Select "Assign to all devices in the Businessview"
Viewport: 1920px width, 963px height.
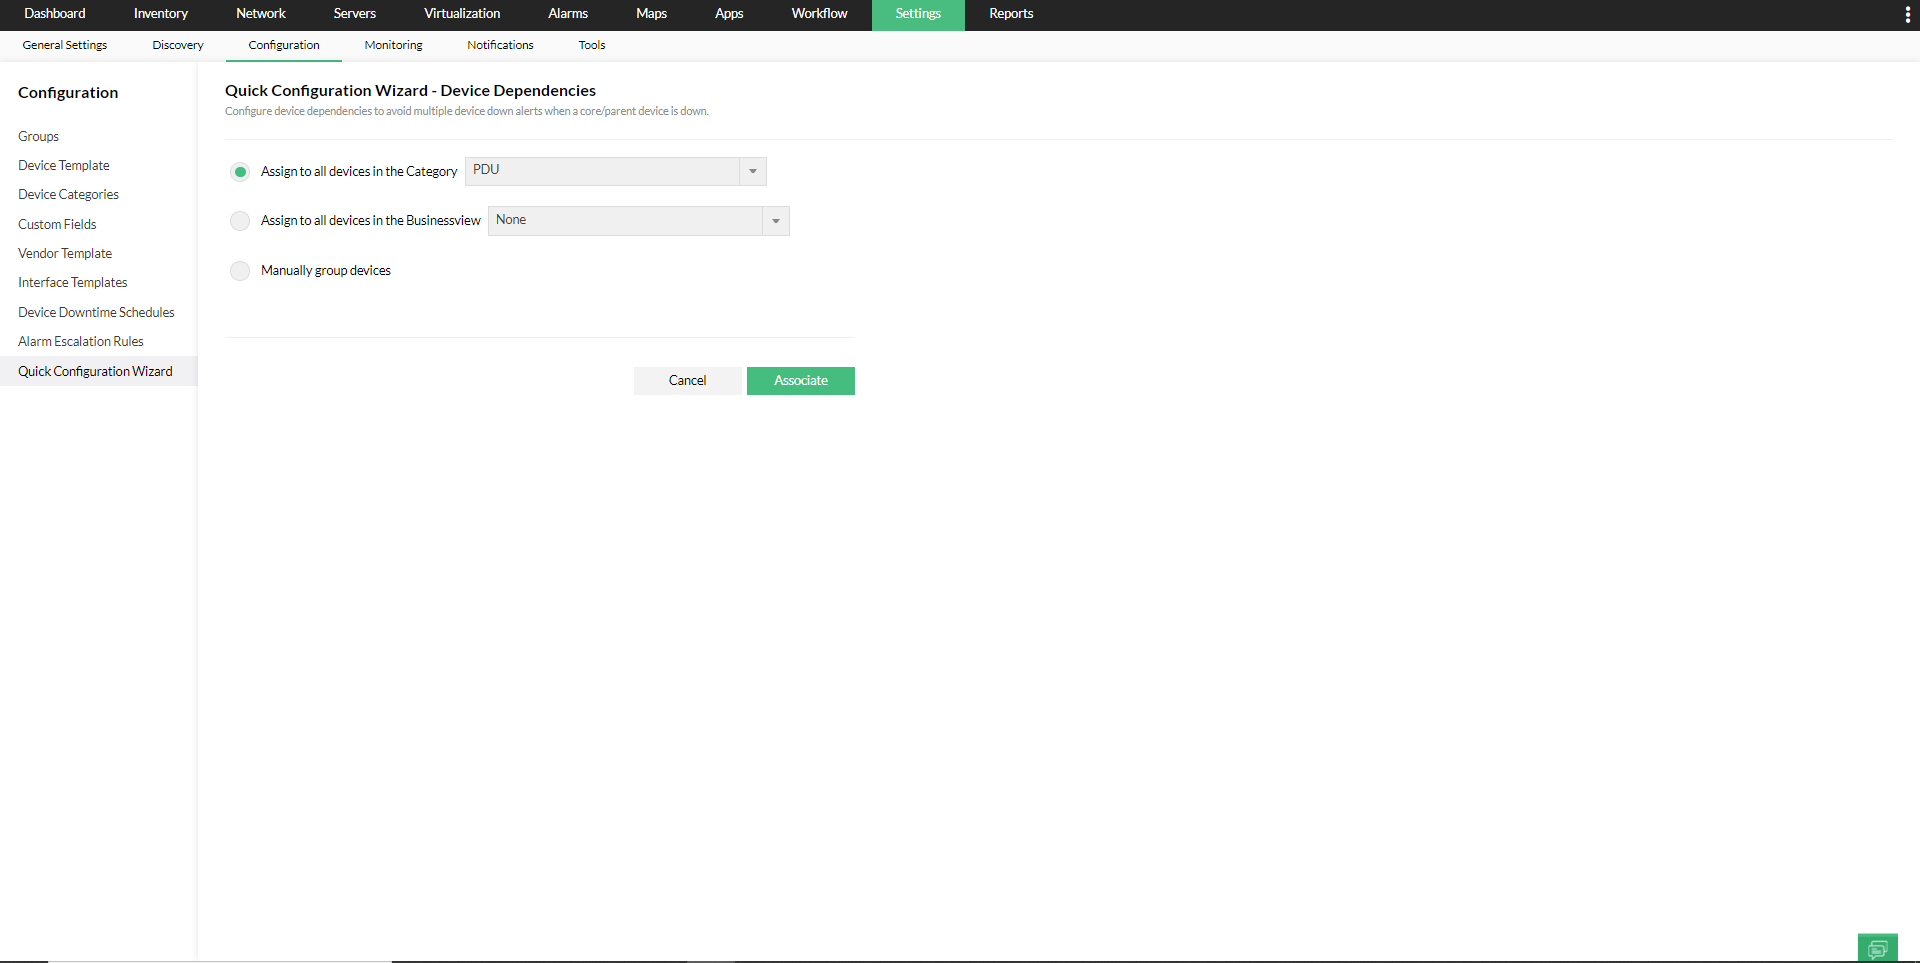point(240,221)
